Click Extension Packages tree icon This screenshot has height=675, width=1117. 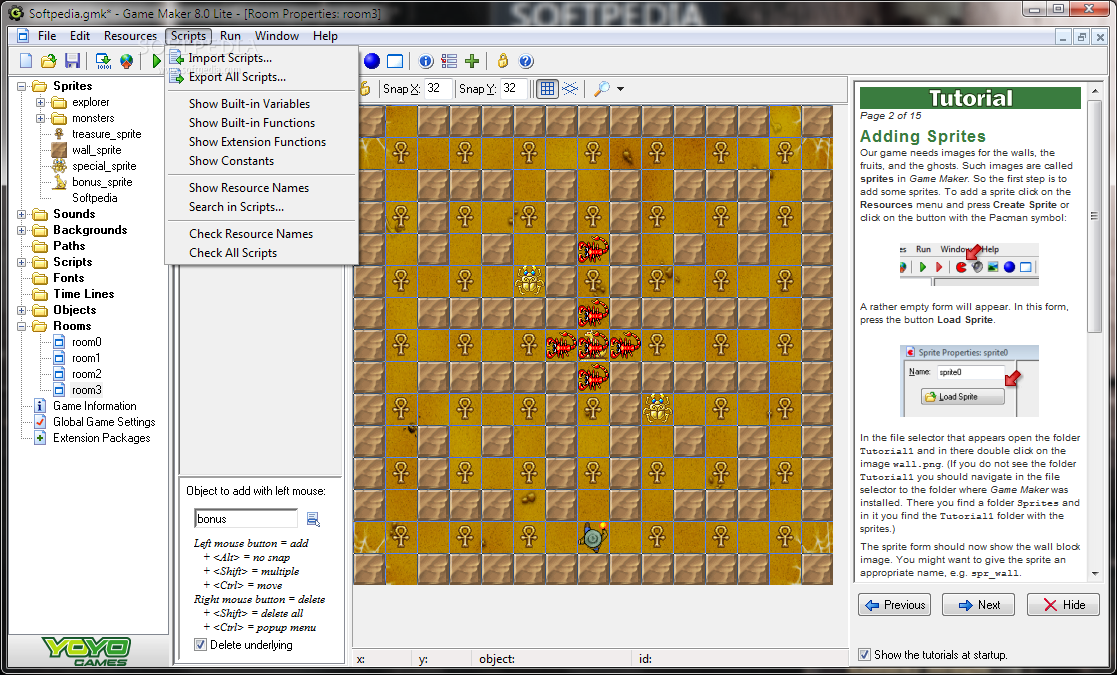(41, 438)
